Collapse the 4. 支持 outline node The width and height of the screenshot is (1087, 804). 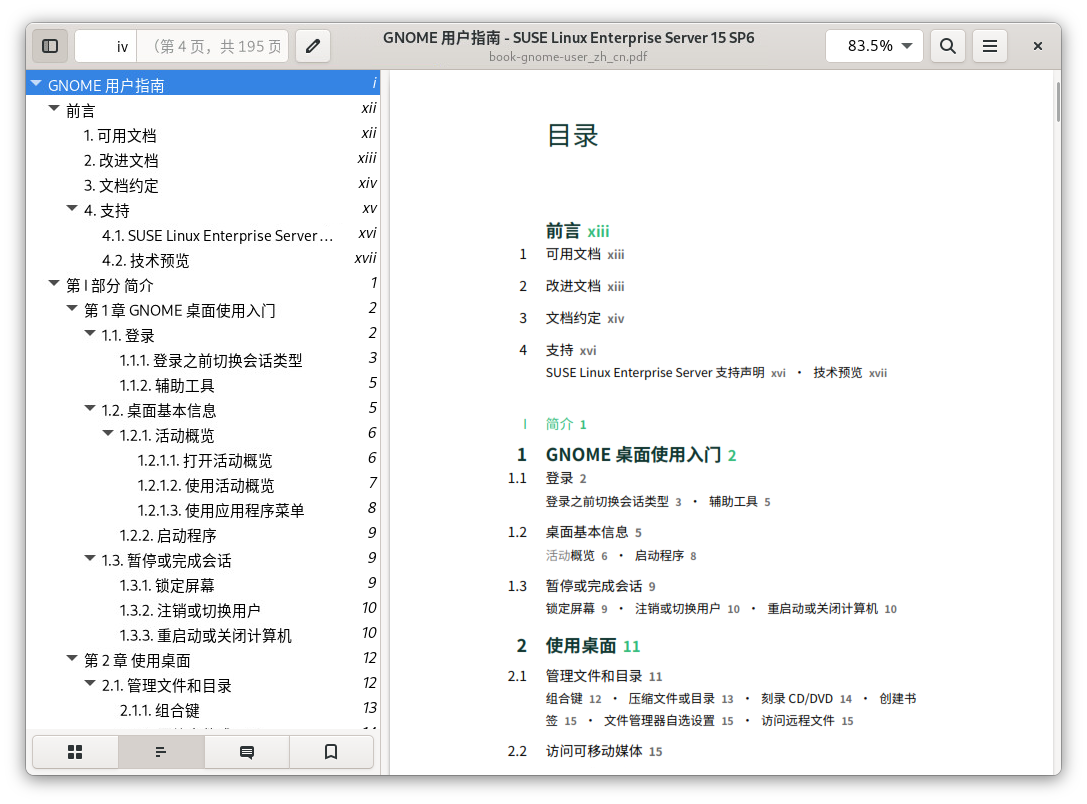(72, 210)
